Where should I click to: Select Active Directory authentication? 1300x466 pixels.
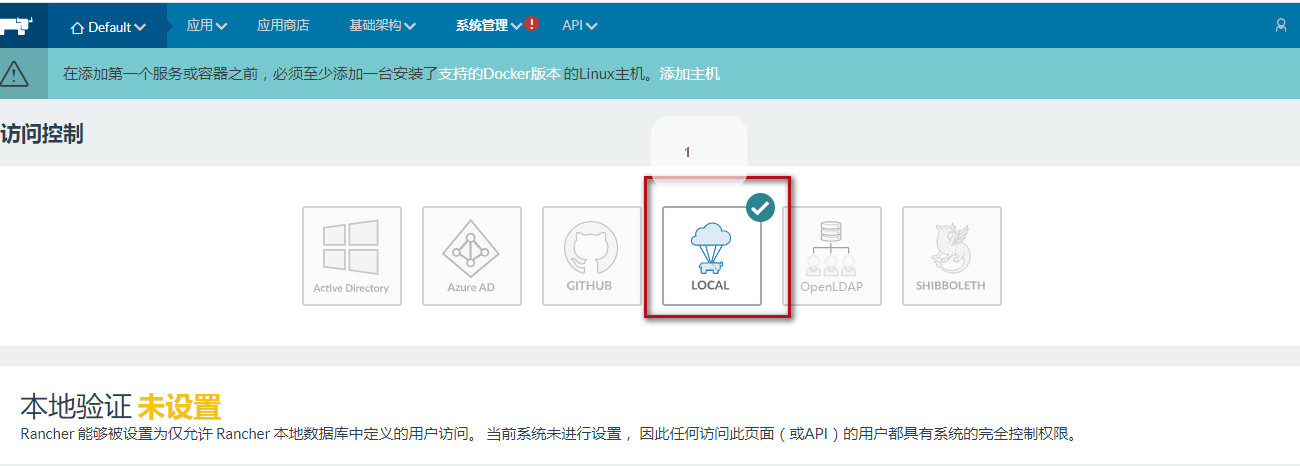[351, 256]
